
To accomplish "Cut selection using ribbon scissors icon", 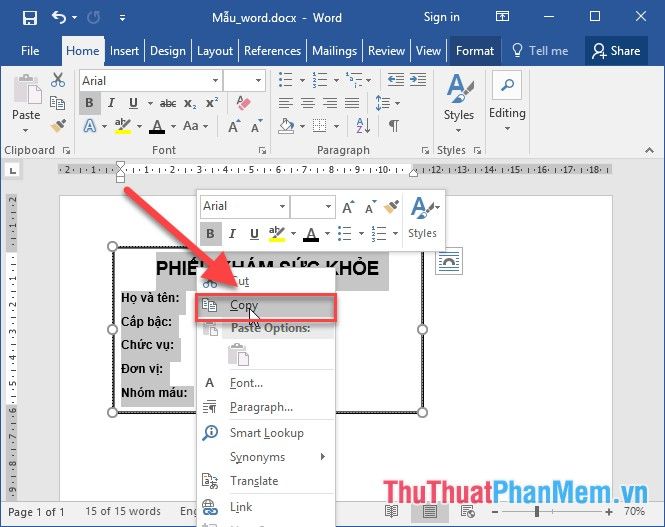I will coord(58,80).
